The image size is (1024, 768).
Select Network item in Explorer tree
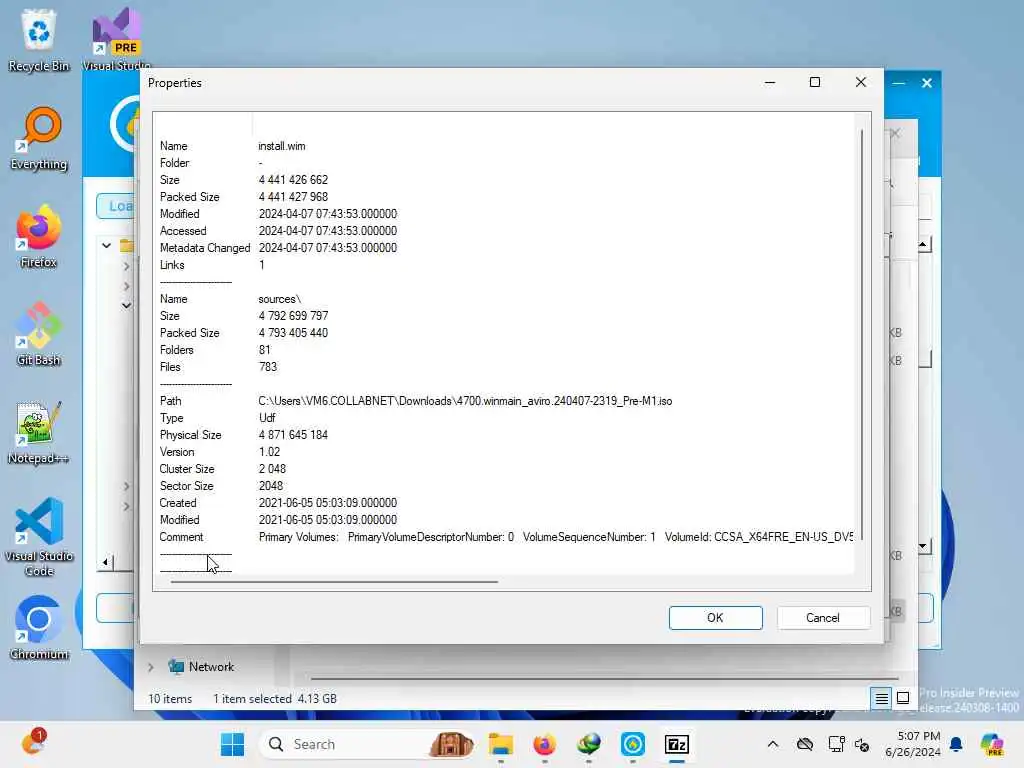[211, 667]
